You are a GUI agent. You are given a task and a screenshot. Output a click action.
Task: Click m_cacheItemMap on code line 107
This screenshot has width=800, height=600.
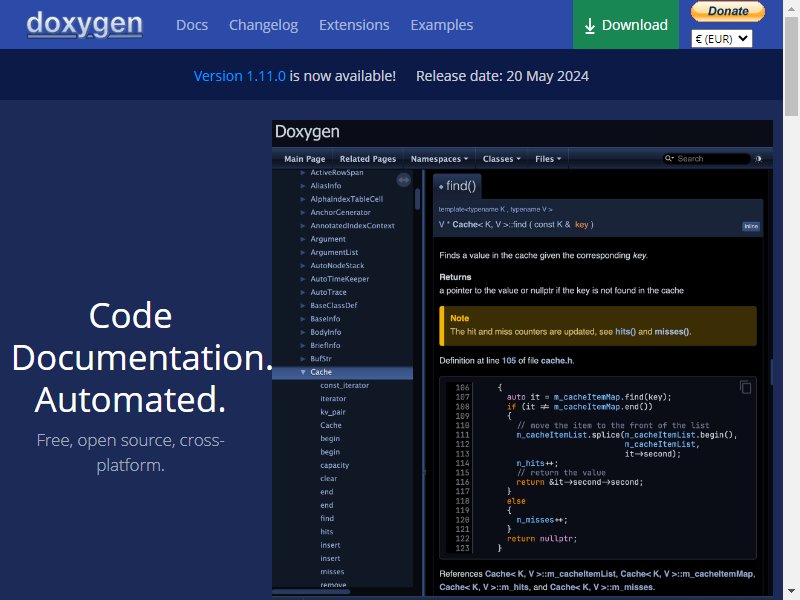587,397
